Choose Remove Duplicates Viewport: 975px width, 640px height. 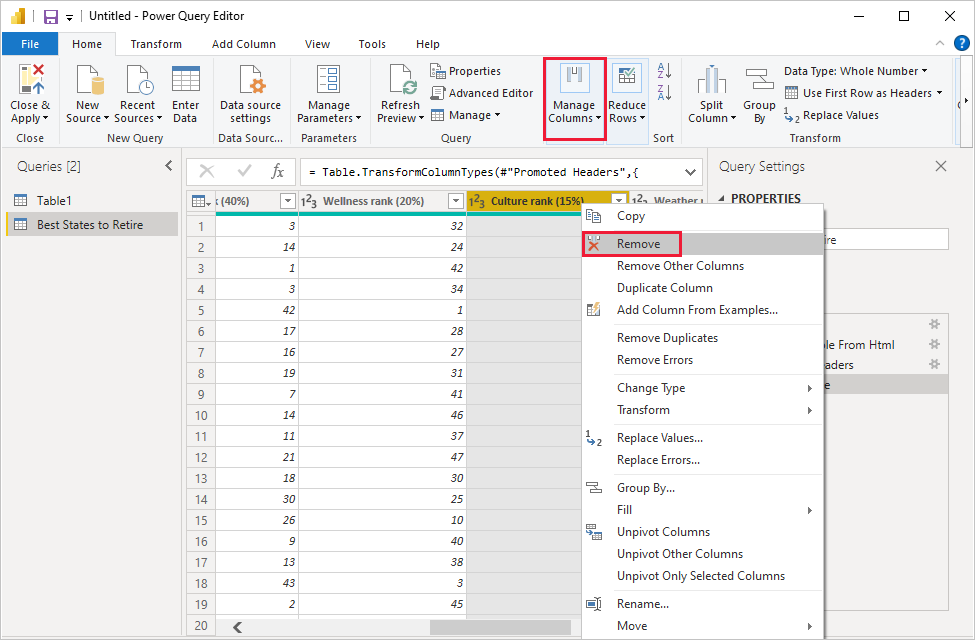(x=703, y=338)
